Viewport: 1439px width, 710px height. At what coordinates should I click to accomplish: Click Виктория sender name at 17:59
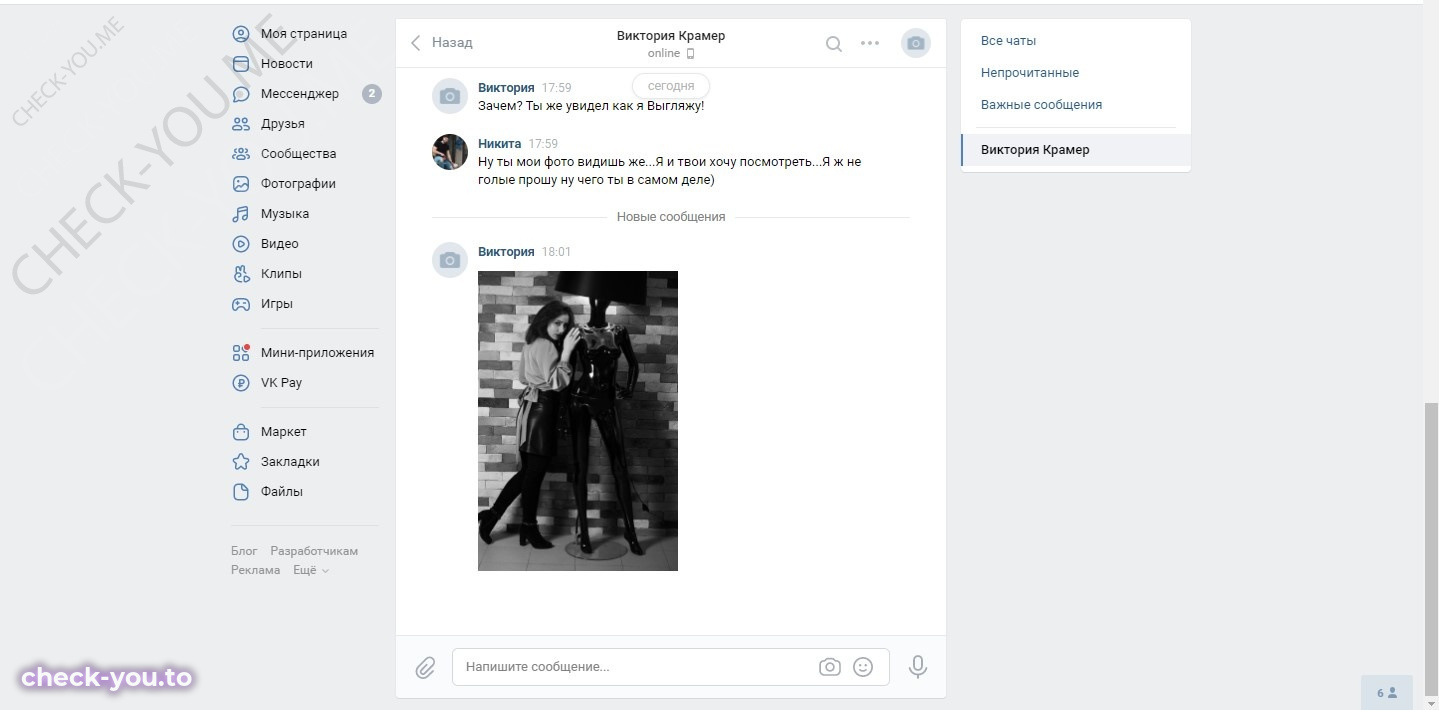[506, 88]
